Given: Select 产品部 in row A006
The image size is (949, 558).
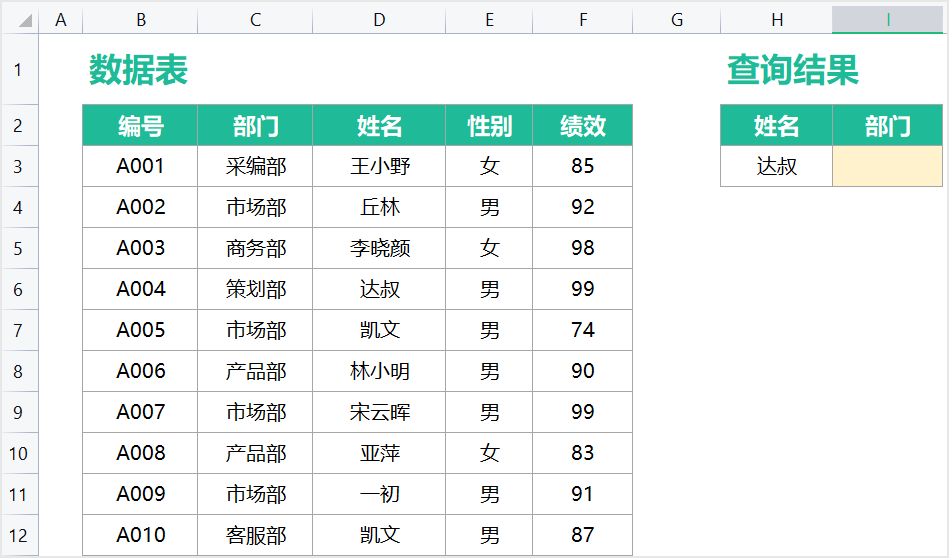Looking at the screenshot, I should [x=255, y=371].
